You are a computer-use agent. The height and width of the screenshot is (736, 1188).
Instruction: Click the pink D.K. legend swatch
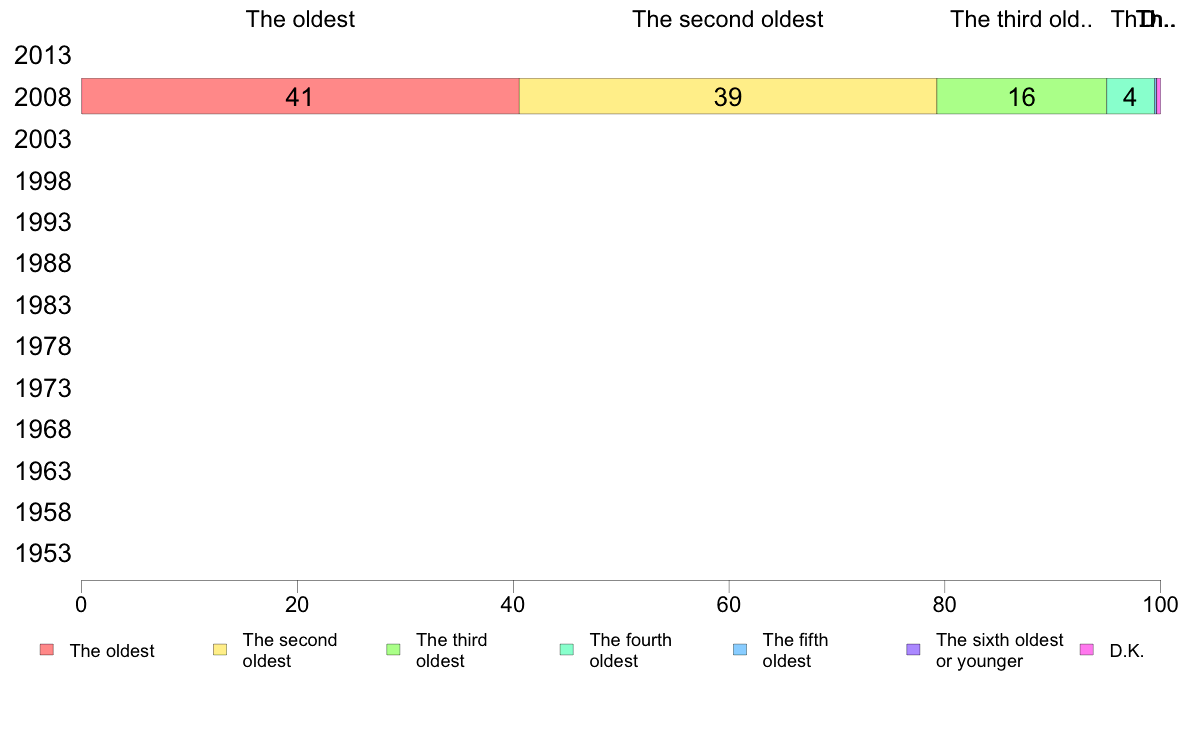point(1086,650)
